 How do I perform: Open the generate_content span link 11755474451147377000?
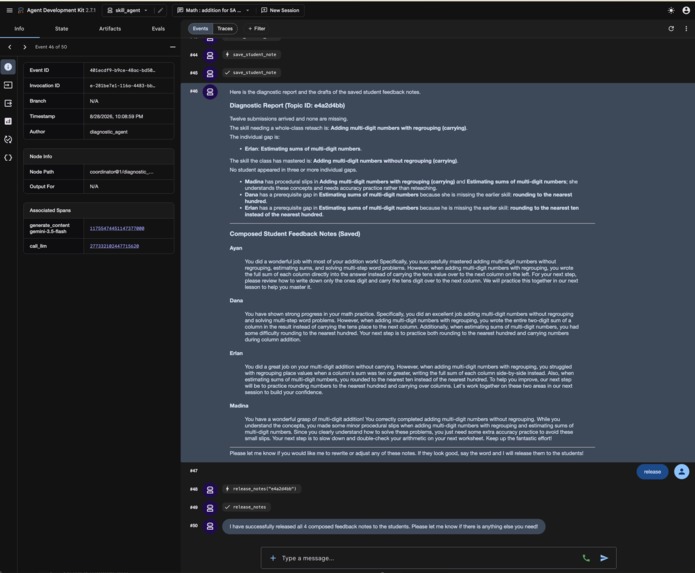[x=117, y=229]
